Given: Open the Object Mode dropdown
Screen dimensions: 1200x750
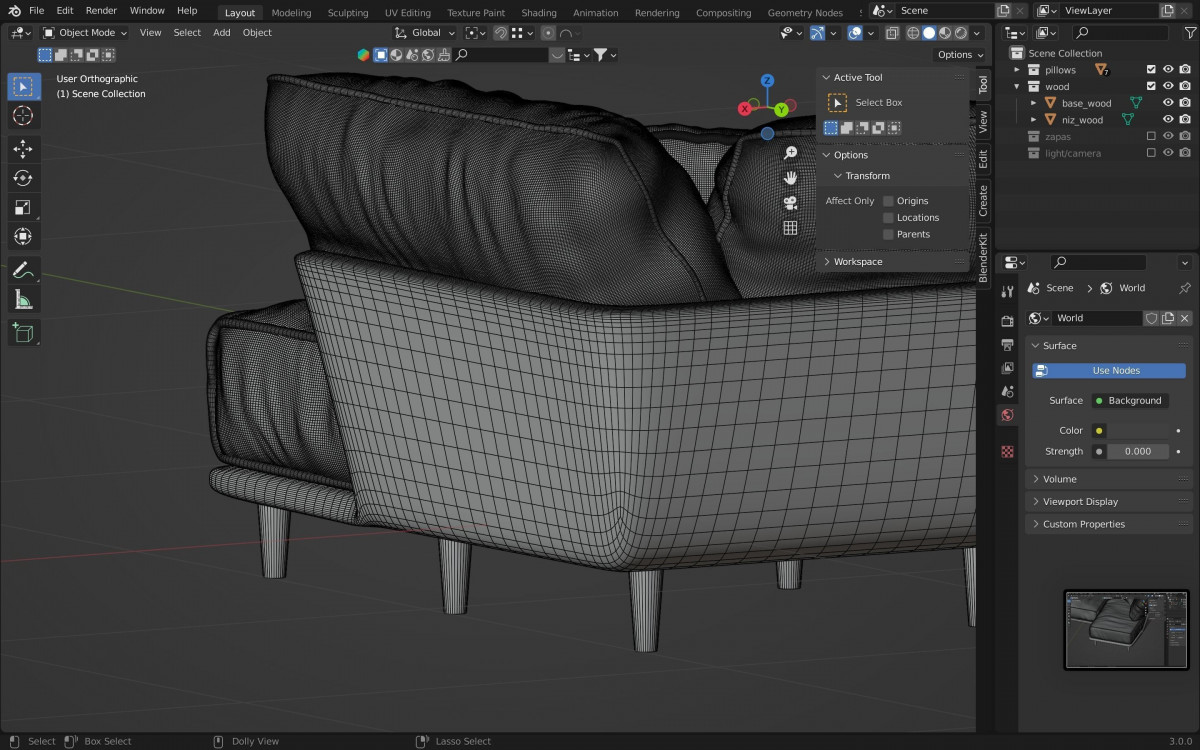Looking at the screenshot, I should point(86,32).
